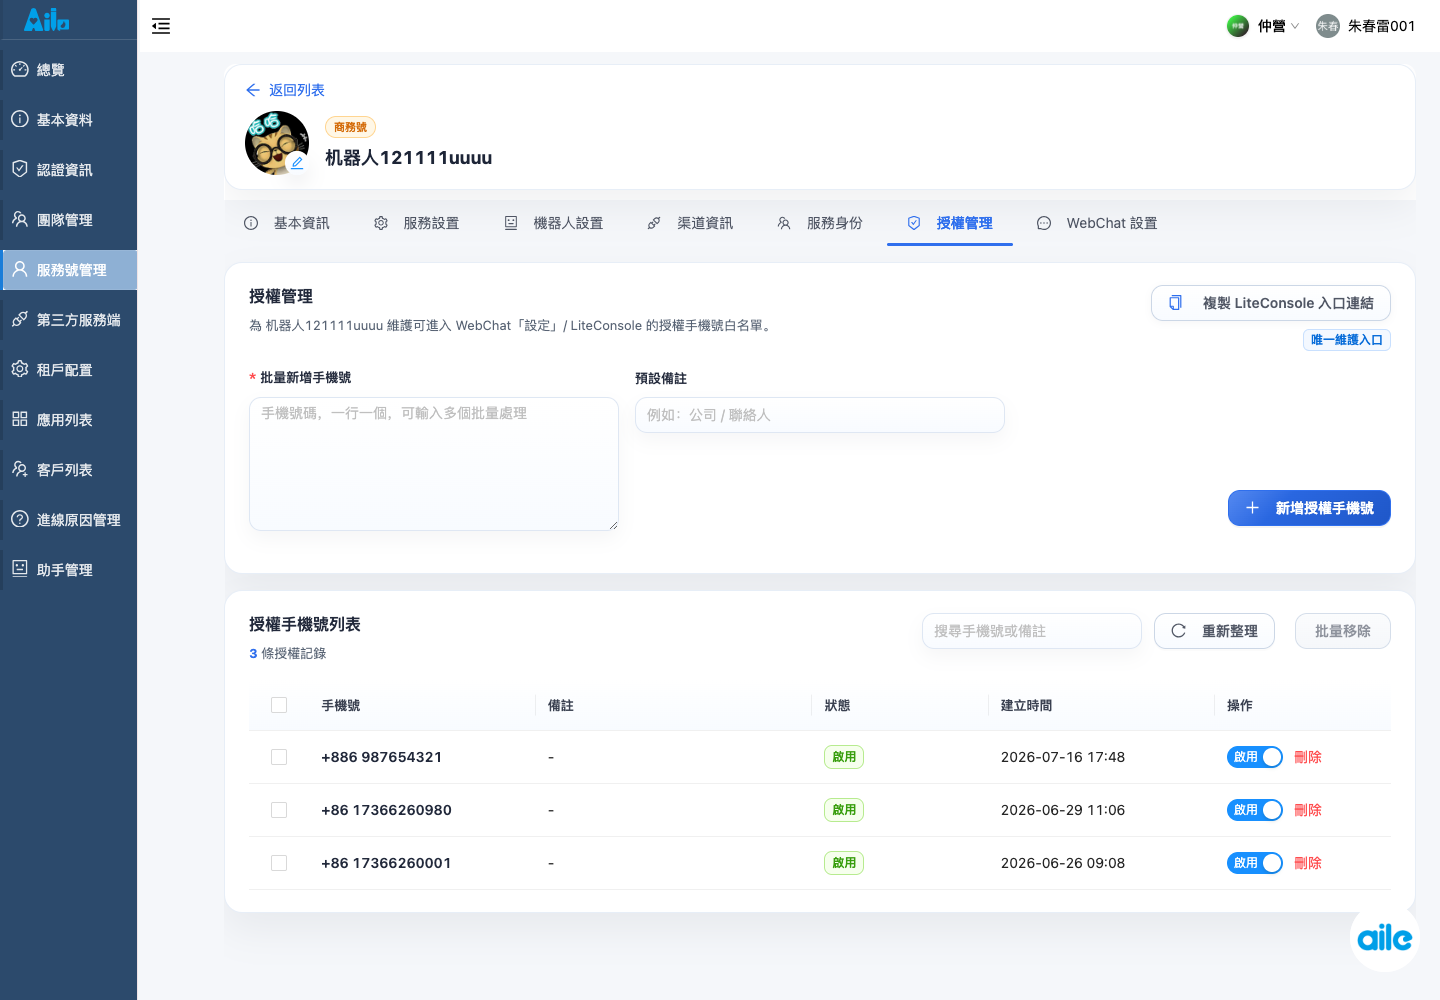
Task: Expand the 仲營 tenant dropdown arrow
Action: click(1295, 26)
